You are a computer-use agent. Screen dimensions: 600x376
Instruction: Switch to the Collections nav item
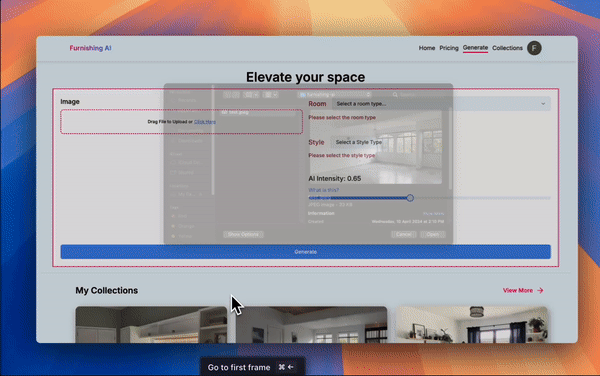pos(507,48)
